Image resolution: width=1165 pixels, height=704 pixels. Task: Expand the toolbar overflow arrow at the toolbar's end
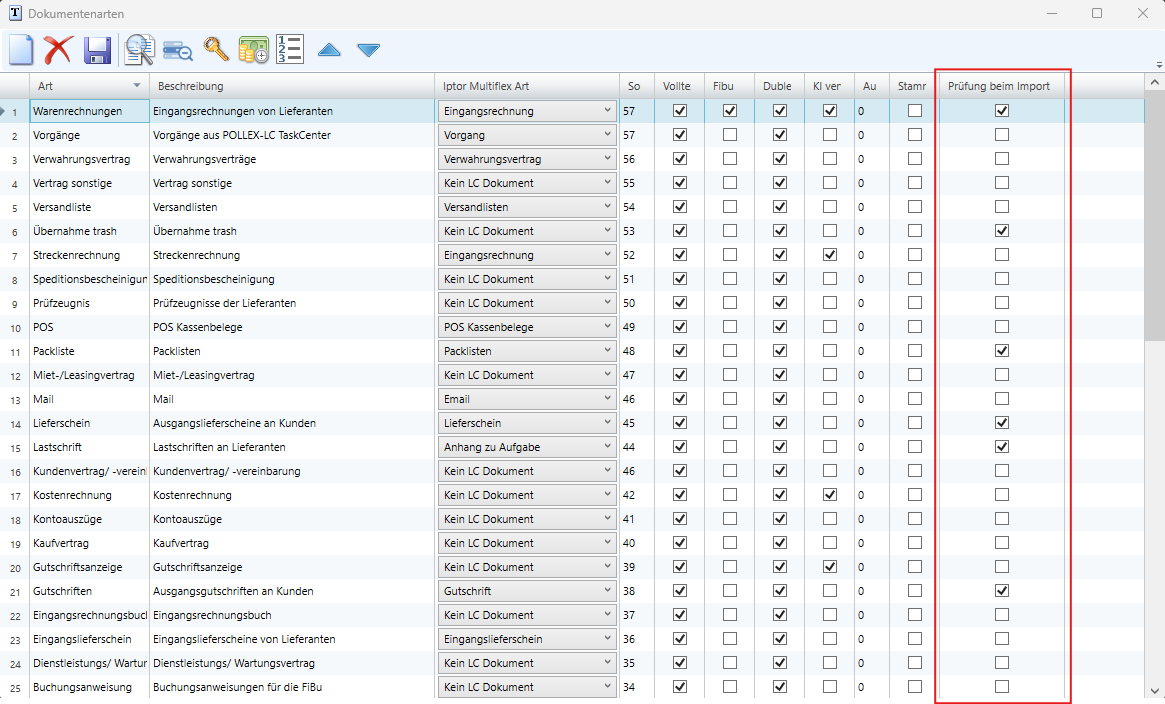(x=1159, y=65)
